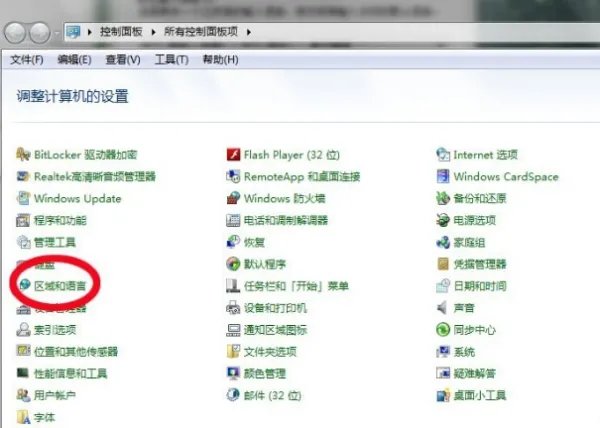600x428 pixels.
Task: Click the Windows Update text link
Action: pos(78,199)
